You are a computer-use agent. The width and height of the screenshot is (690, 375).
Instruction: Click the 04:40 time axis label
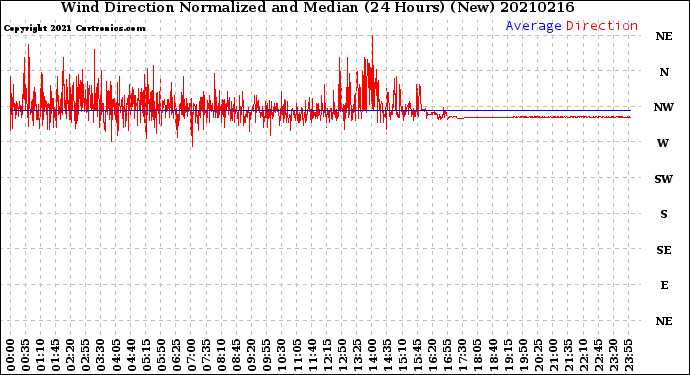coord(131,355)
